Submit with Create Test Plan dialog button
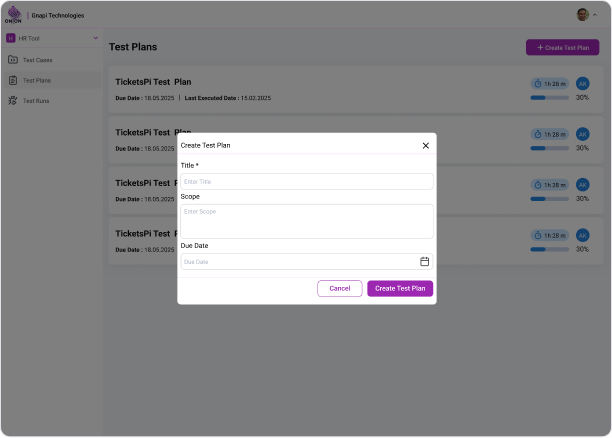This screenshot has width=612, height=438. pos(400,288)
